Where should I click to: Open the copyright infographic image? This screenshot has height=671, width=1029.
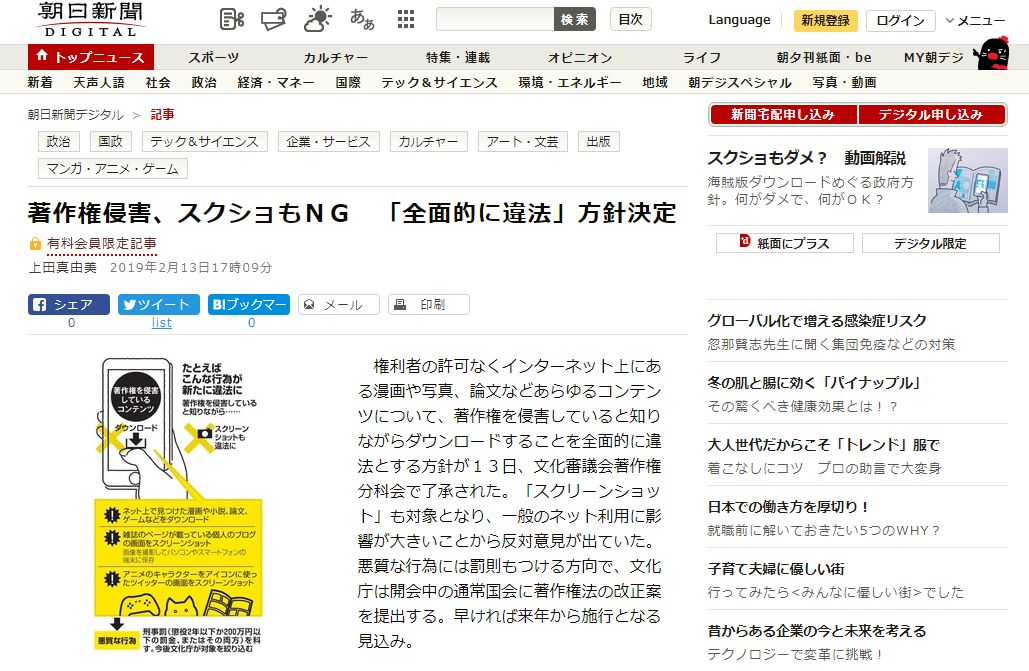coord(178,506)
